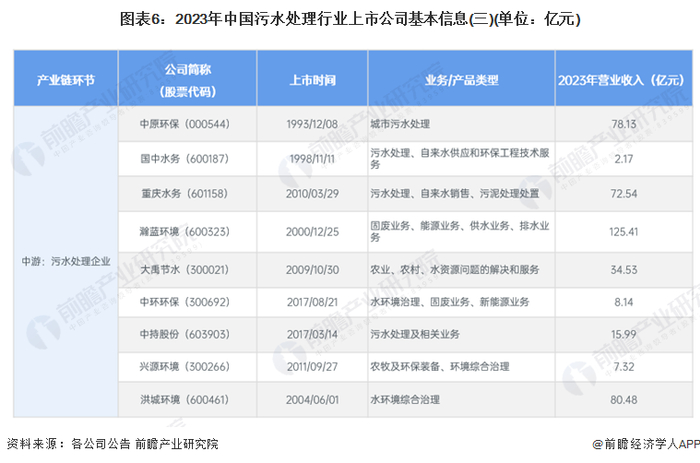
Task: Click the listing date '2009/10/30'
Action: pos(312,270)
